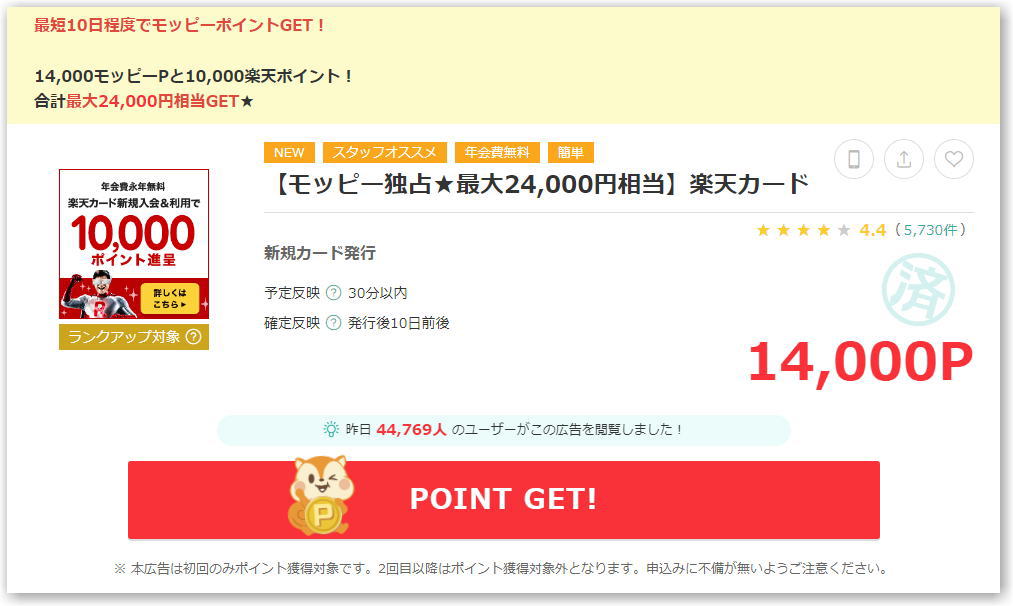Click the 楽天カード offer title
Screen dimensions: 1013x606
tap(539, 184)
